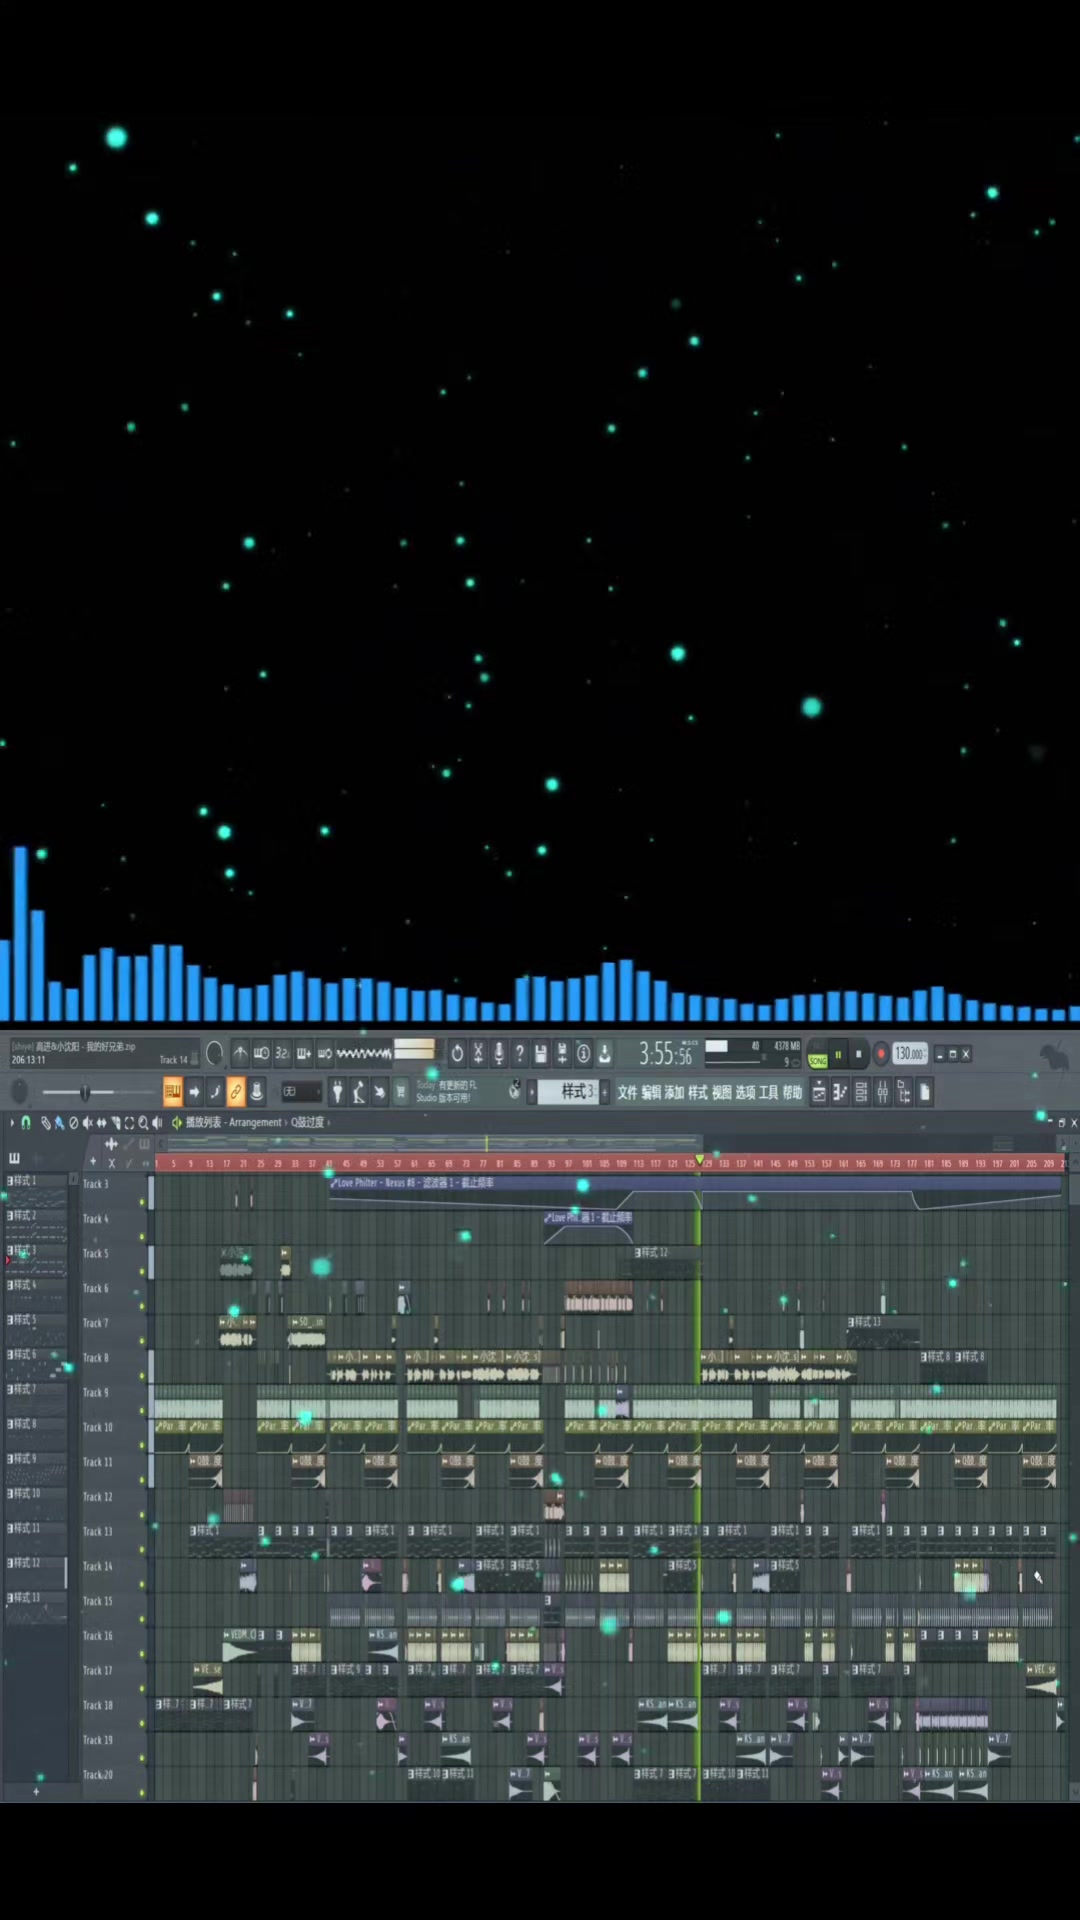Open the 工具 menu
This screenshot has height=1920, width=1080.
(x=768, y=1092)
